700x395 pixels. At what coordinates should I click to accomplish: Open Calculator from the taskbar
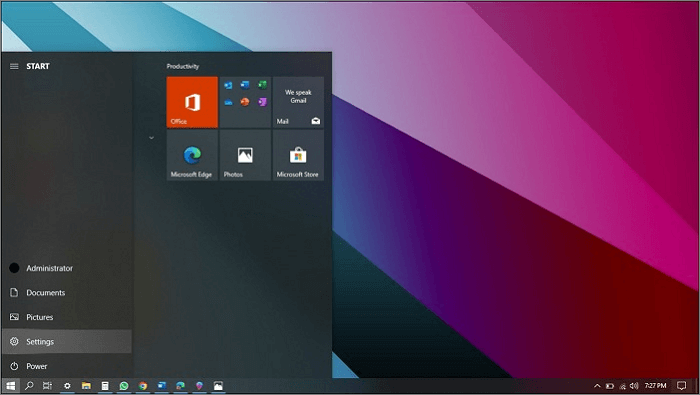pyautogui.click(x=105, y=386)
